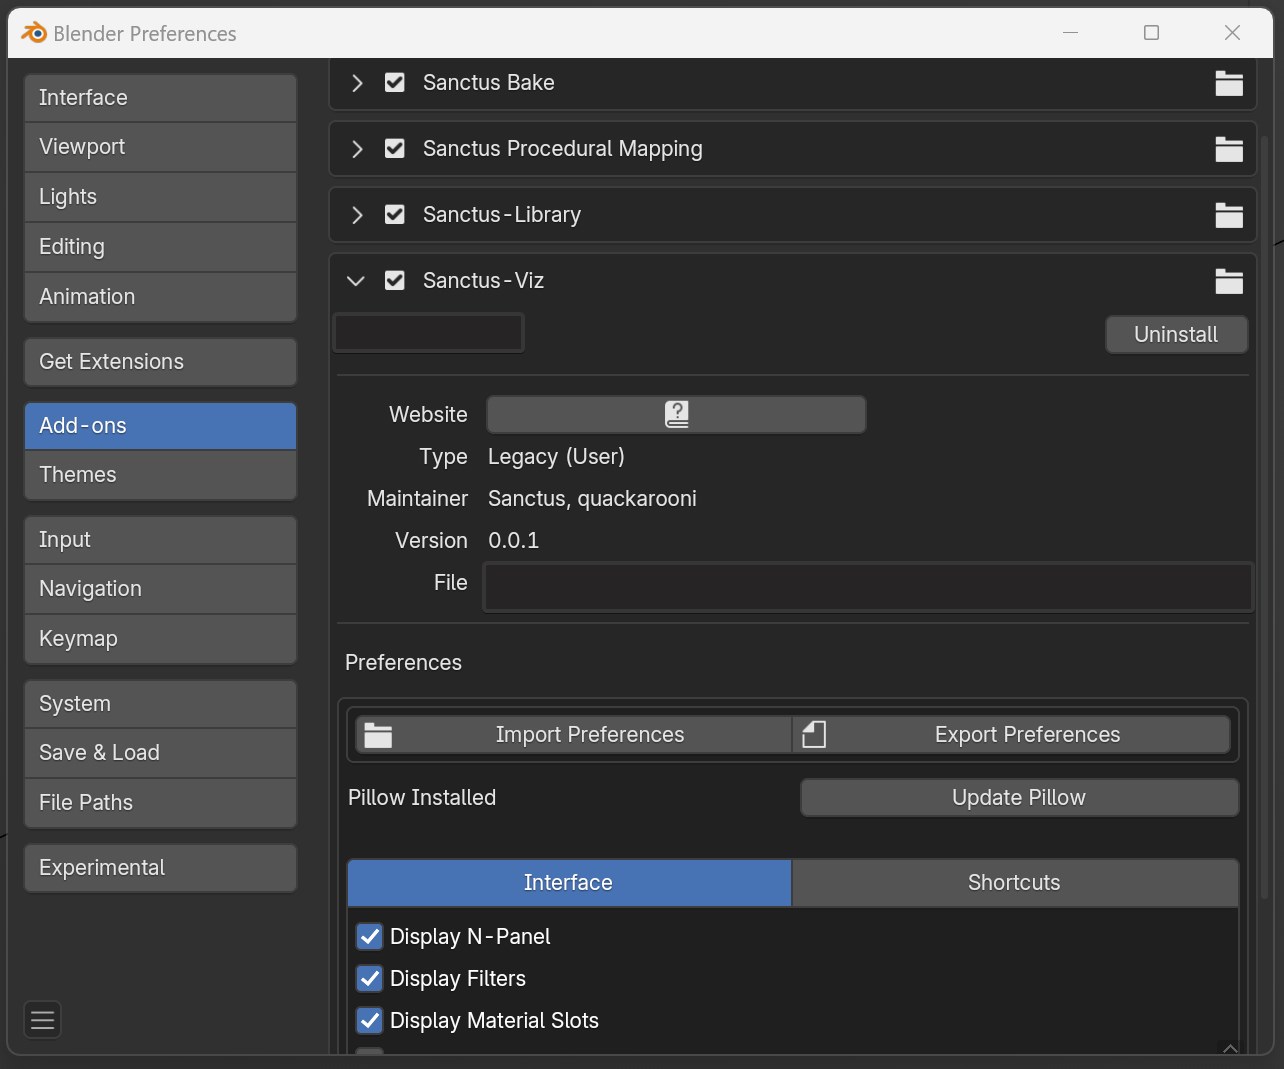
Task: Click the Update Pillow button
Action: [x=1019, y=797]
